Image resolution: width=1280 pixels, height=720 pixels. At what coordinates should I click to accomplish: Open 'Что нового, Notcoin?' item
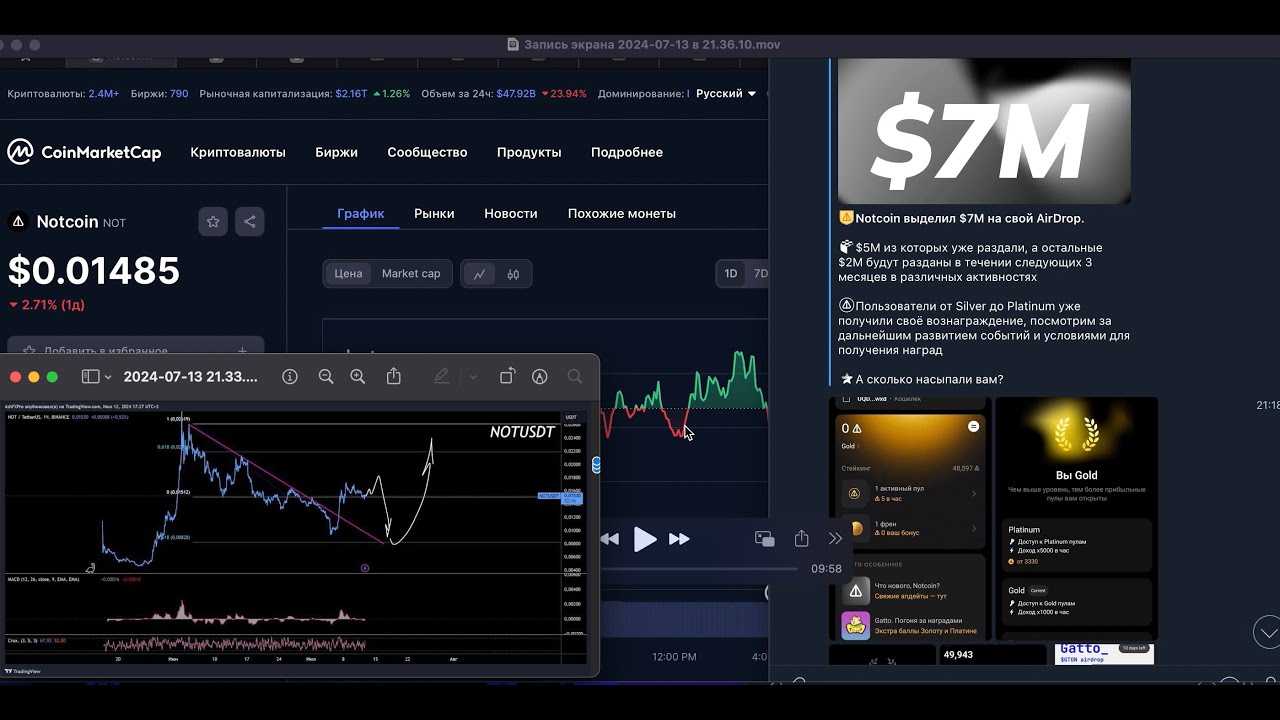[910, 591]
